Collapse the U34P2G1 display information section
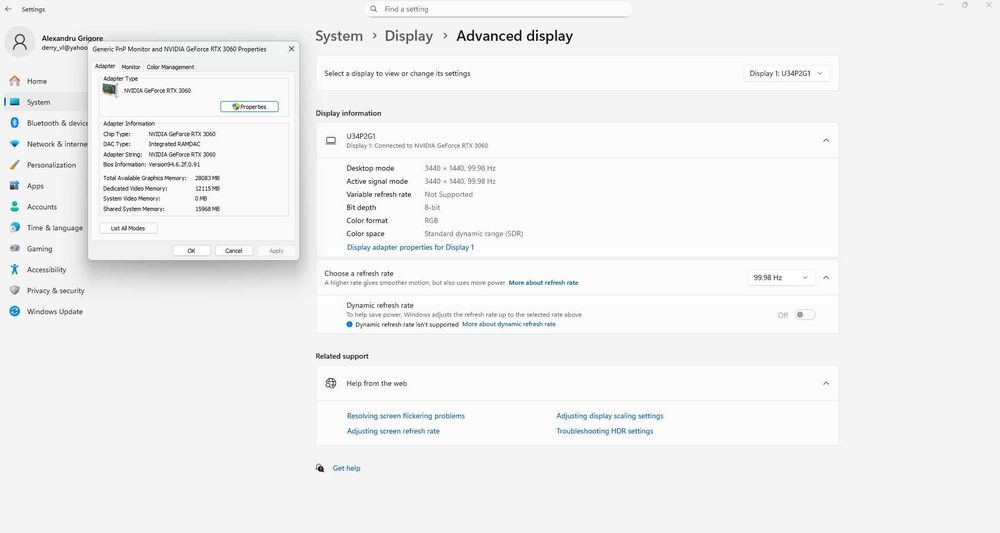1000x533 pixels. 826,140
